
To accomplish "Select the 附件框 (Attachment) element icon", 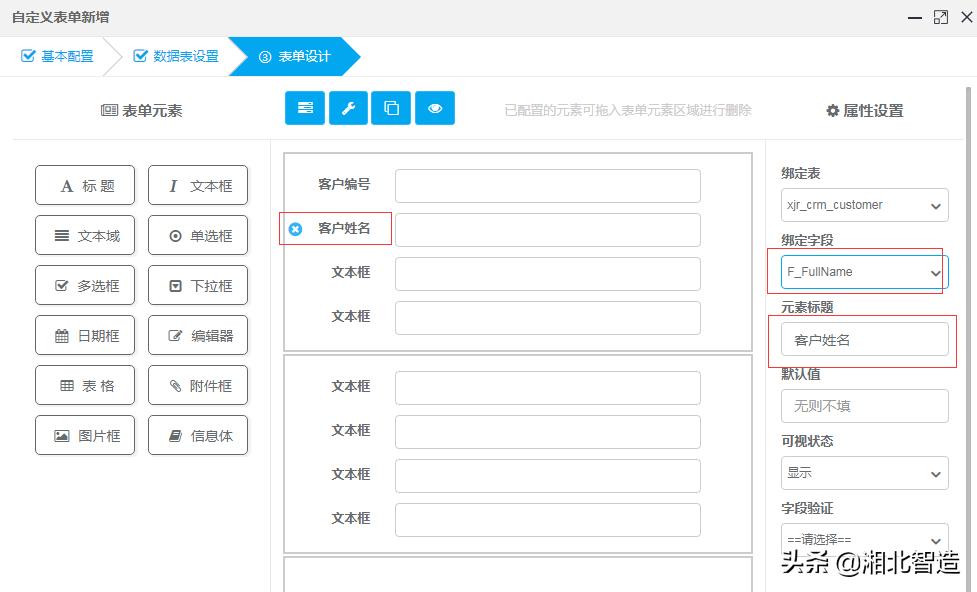I will (x=197, y=385).
